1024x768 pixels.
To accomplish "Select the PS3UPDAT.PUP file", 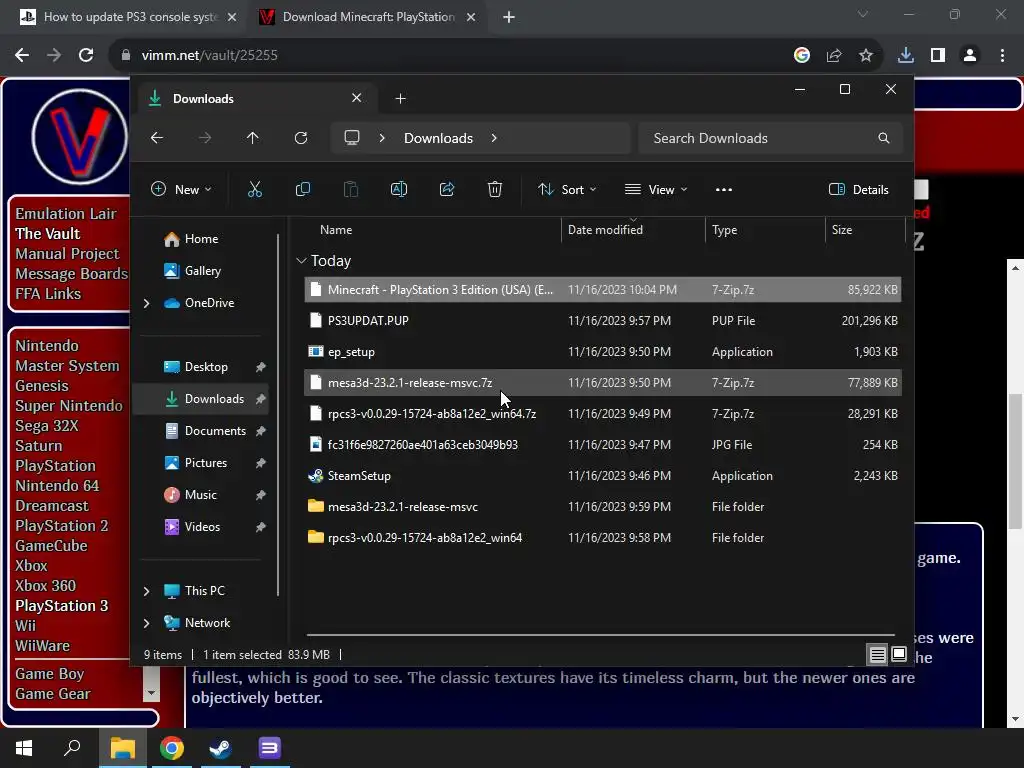I will point(603,321).
